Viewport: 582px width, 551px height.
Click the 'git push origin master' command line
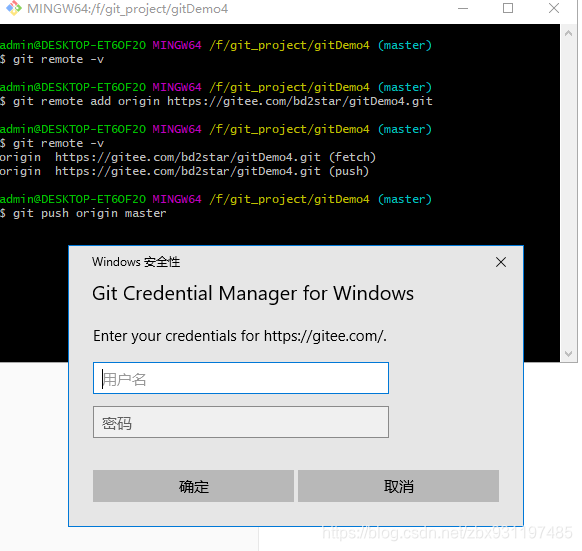[83, 213]
